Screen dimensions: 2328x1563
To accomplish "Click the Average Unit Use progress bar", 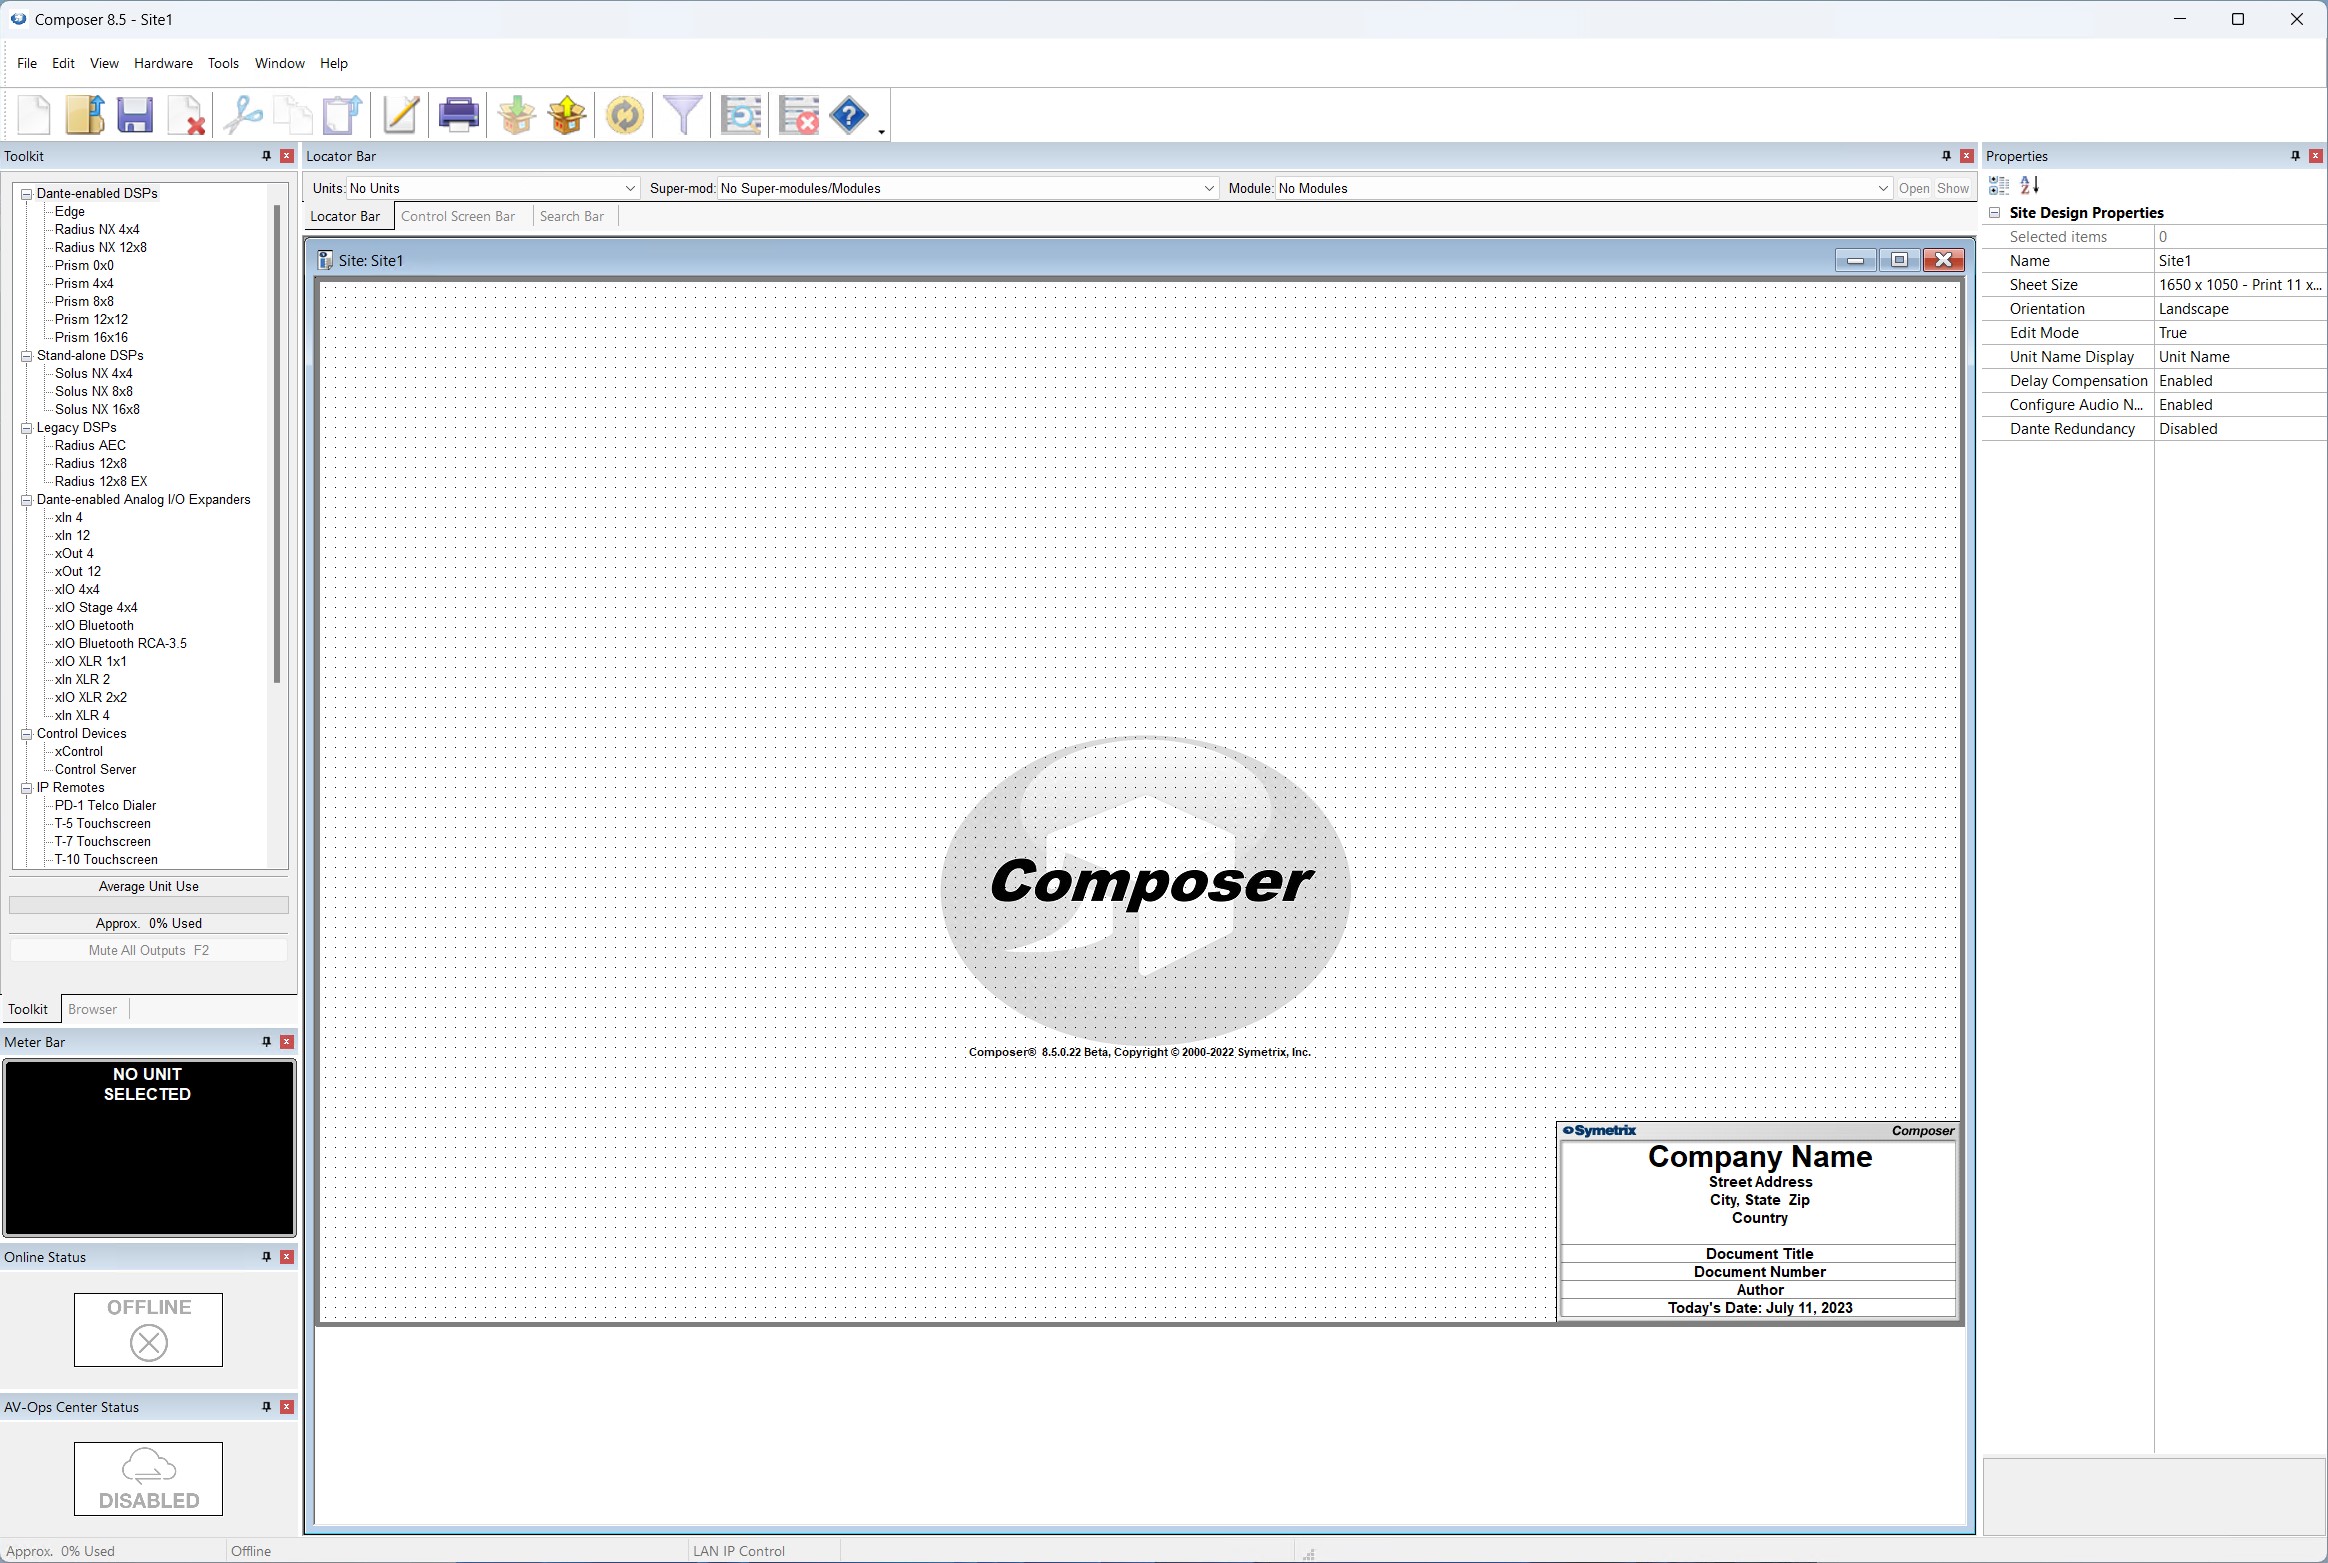I will (149, 905).
